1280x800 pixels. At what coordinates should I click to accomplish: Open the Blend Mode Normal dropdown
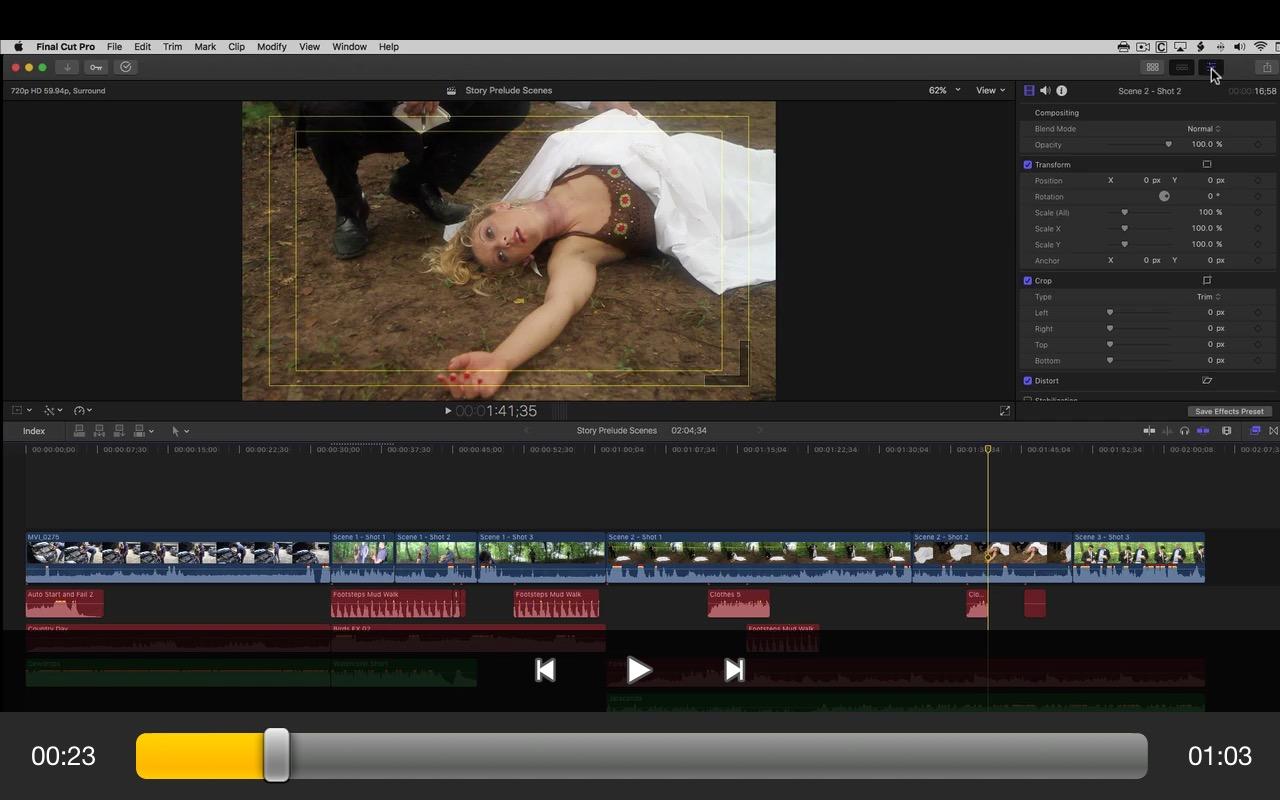click(1204, 129)
